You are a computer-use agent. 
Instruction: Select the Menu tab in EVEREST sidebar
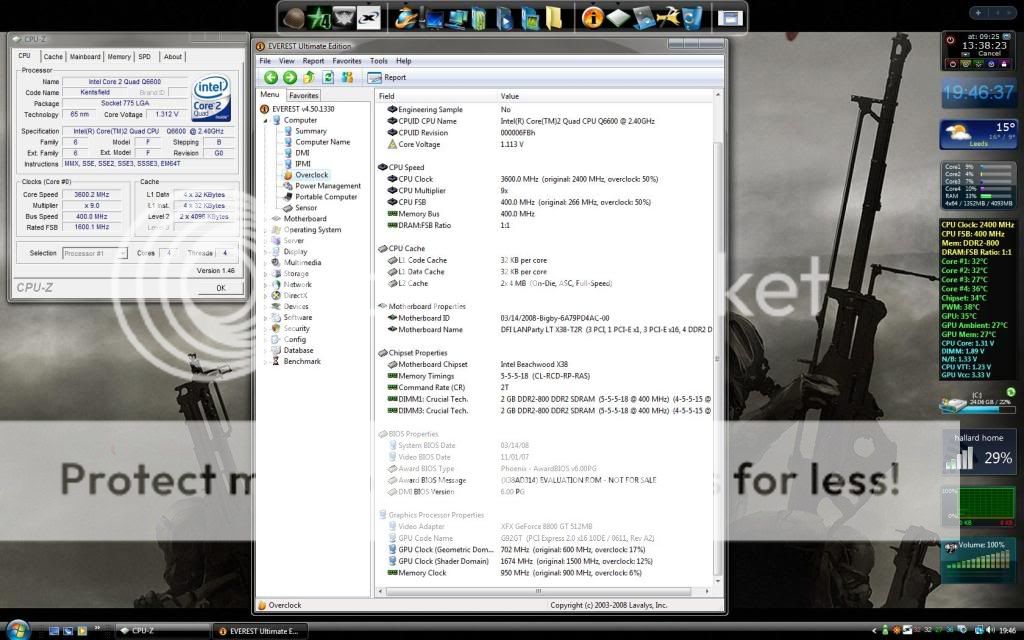click(x=270, y=95)
